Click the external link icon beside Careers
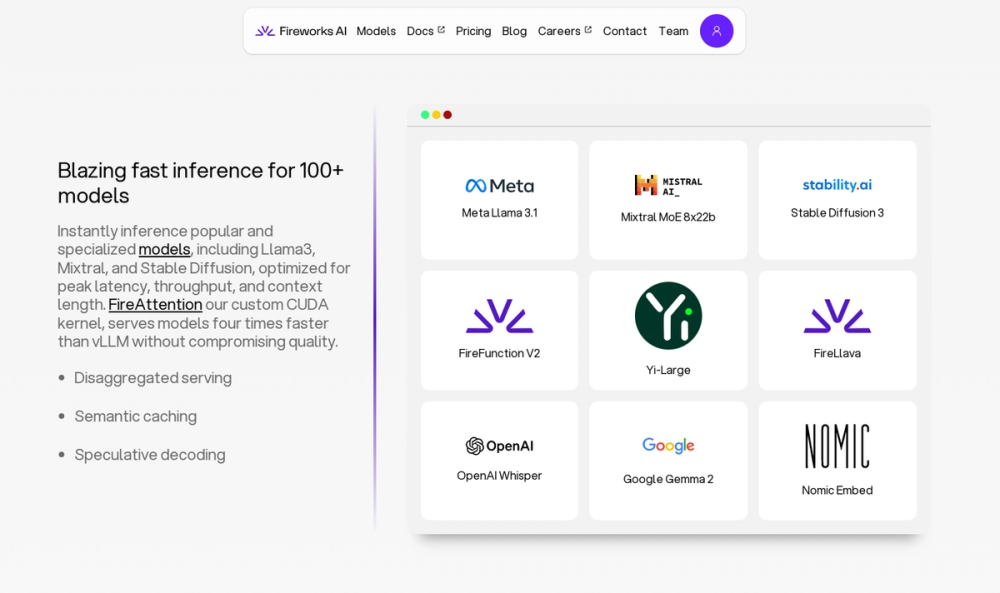Viewport: 1000px width, 593px height. (588, 29)
